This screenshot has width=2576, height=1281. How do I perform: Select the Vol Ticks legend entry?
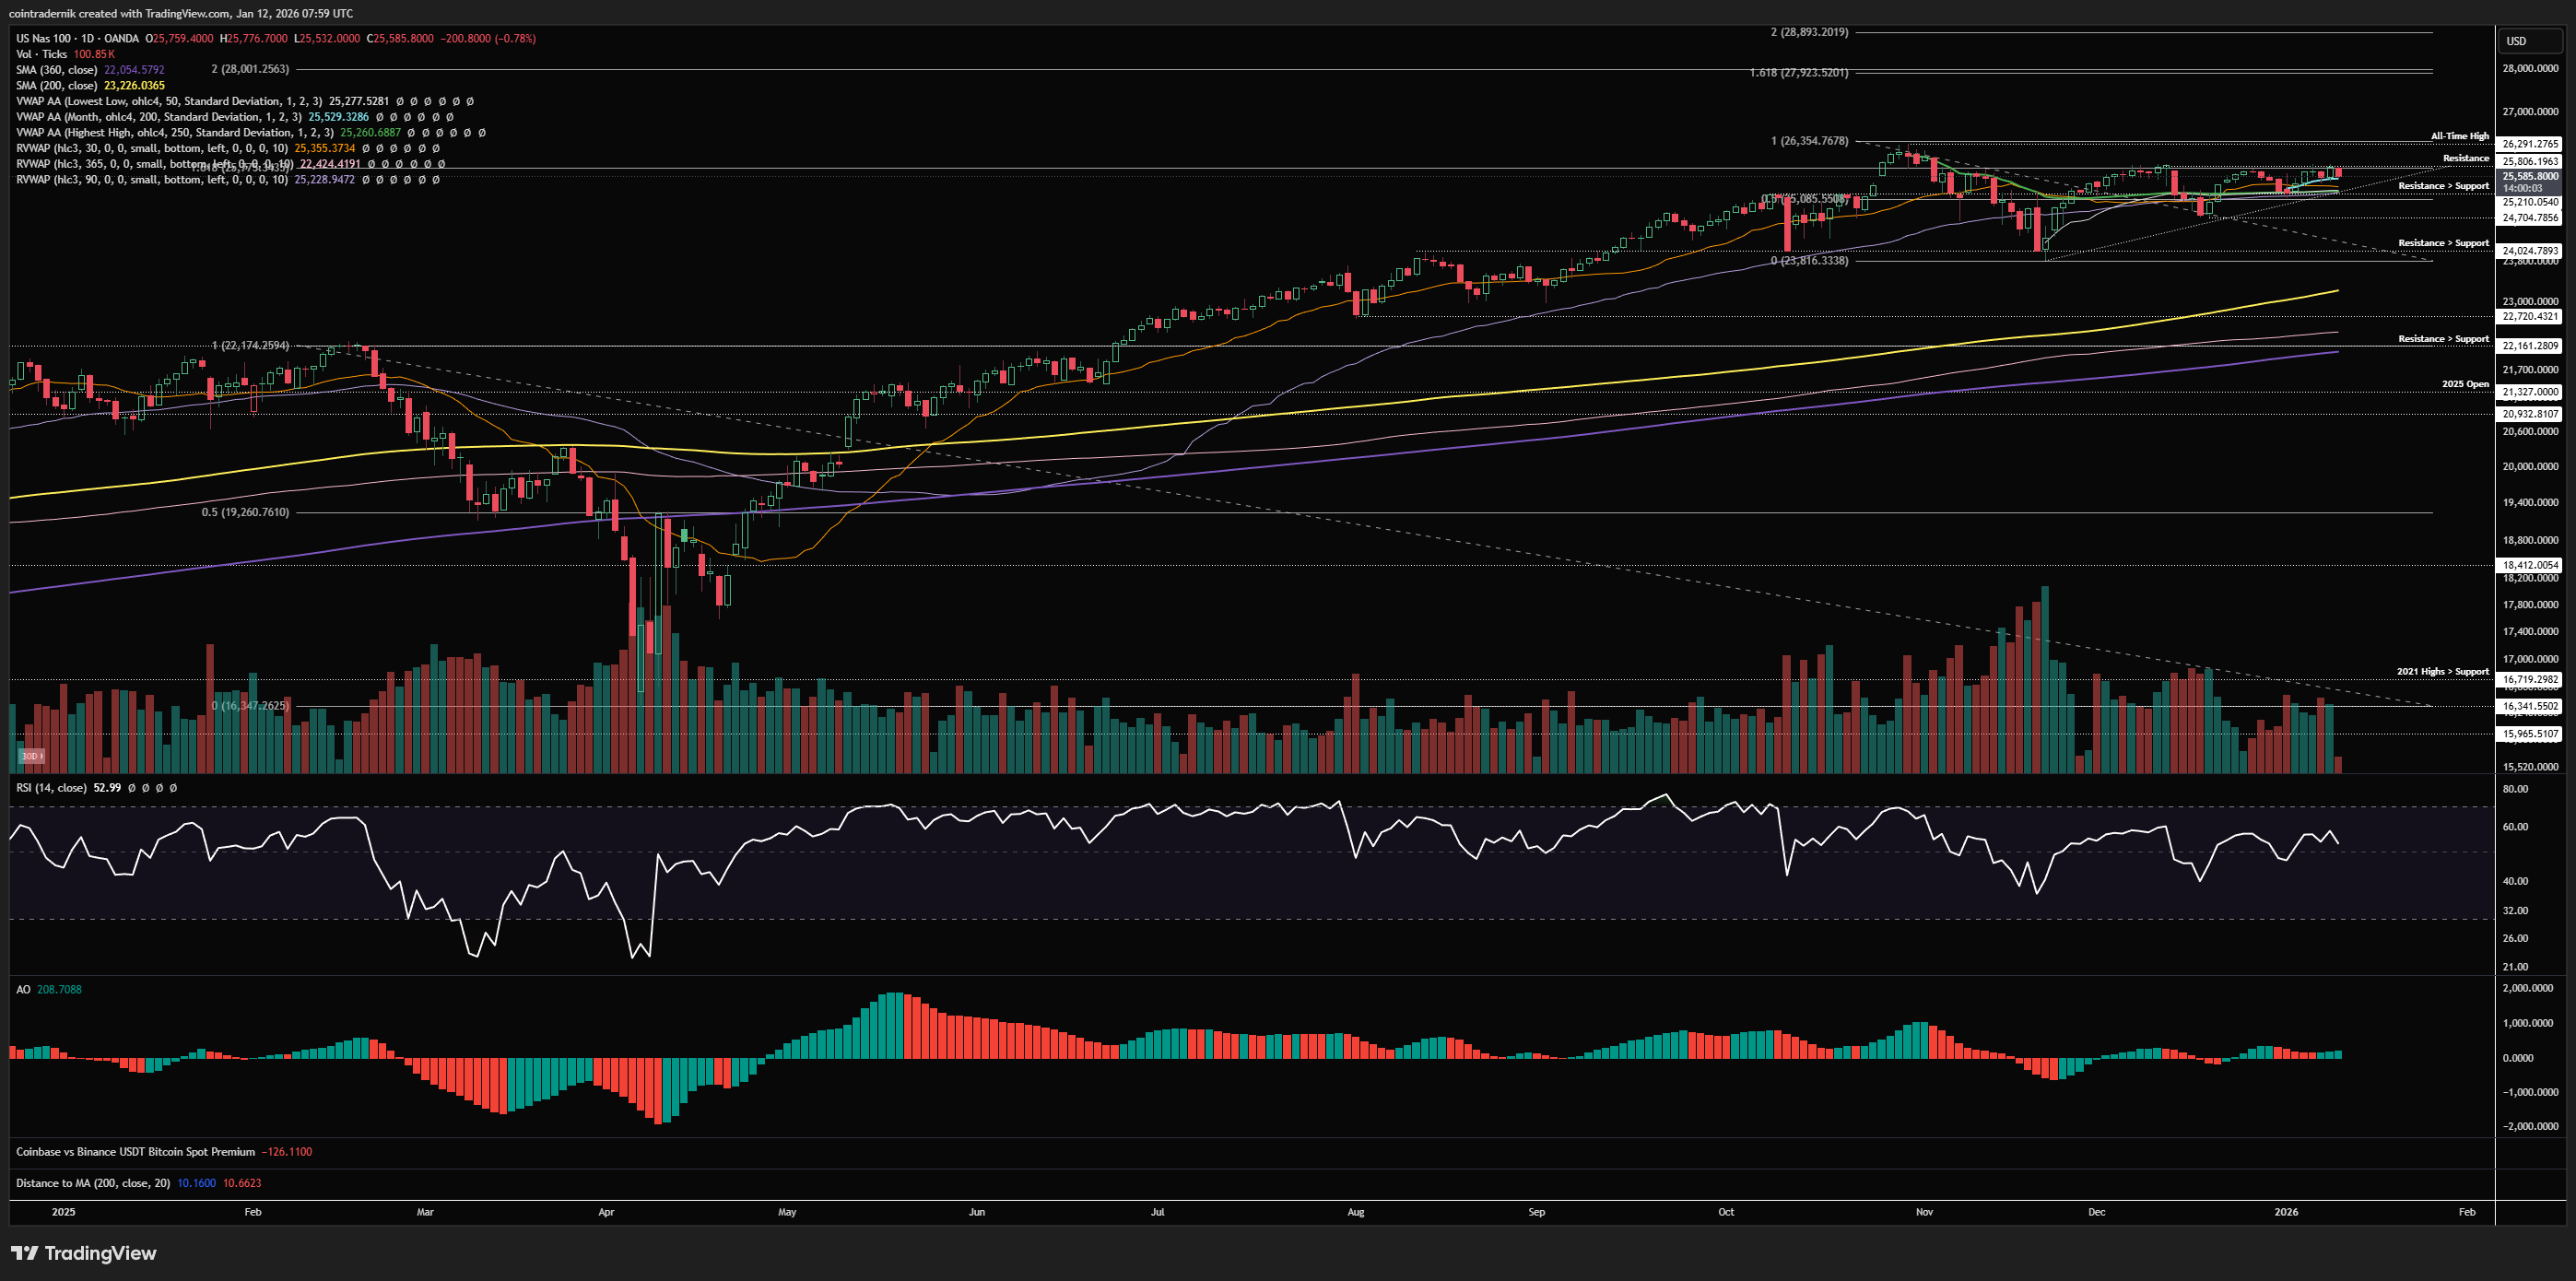(42, 54)
